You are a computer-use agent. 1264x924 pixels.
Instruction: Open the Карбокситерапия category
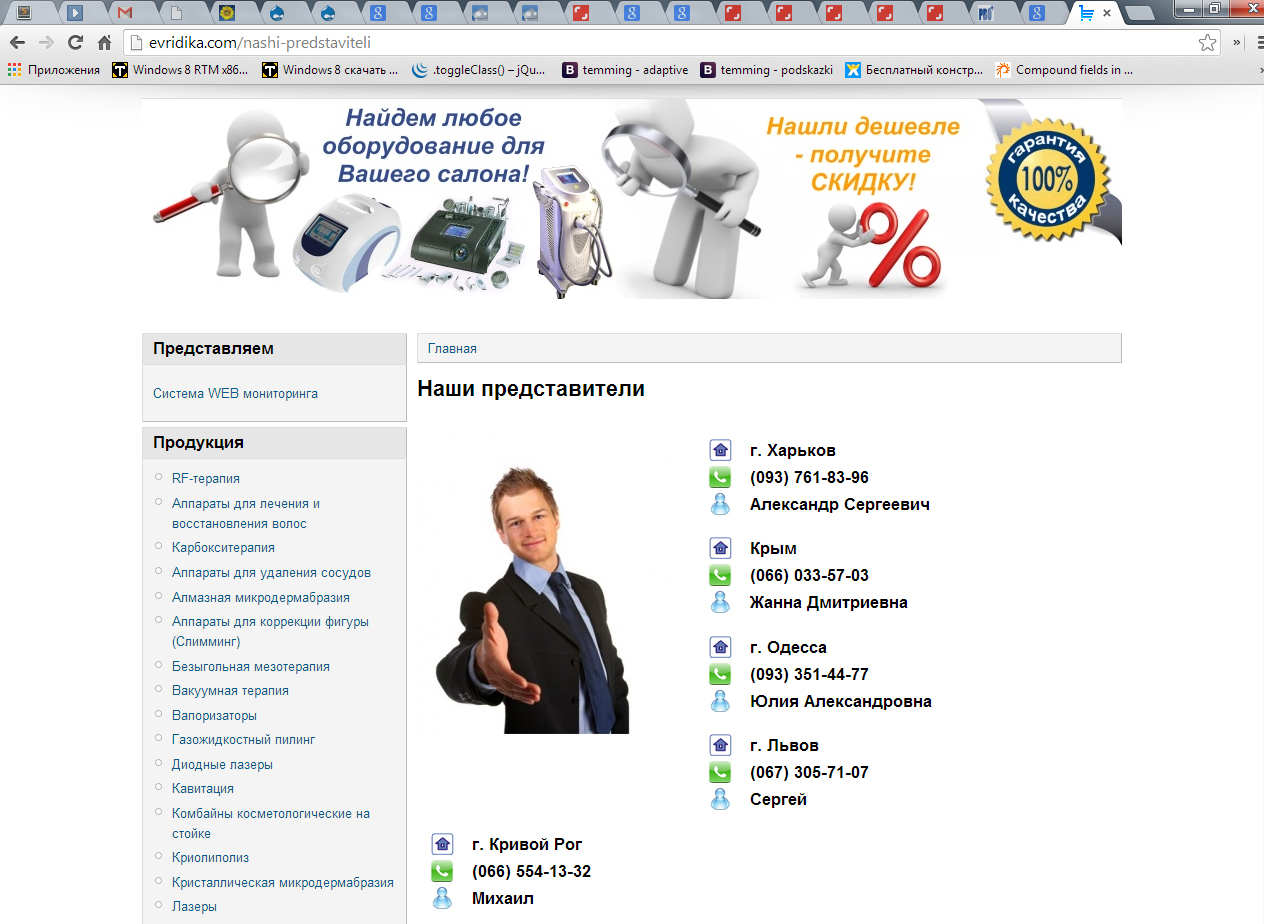click(x=223, y=548)
